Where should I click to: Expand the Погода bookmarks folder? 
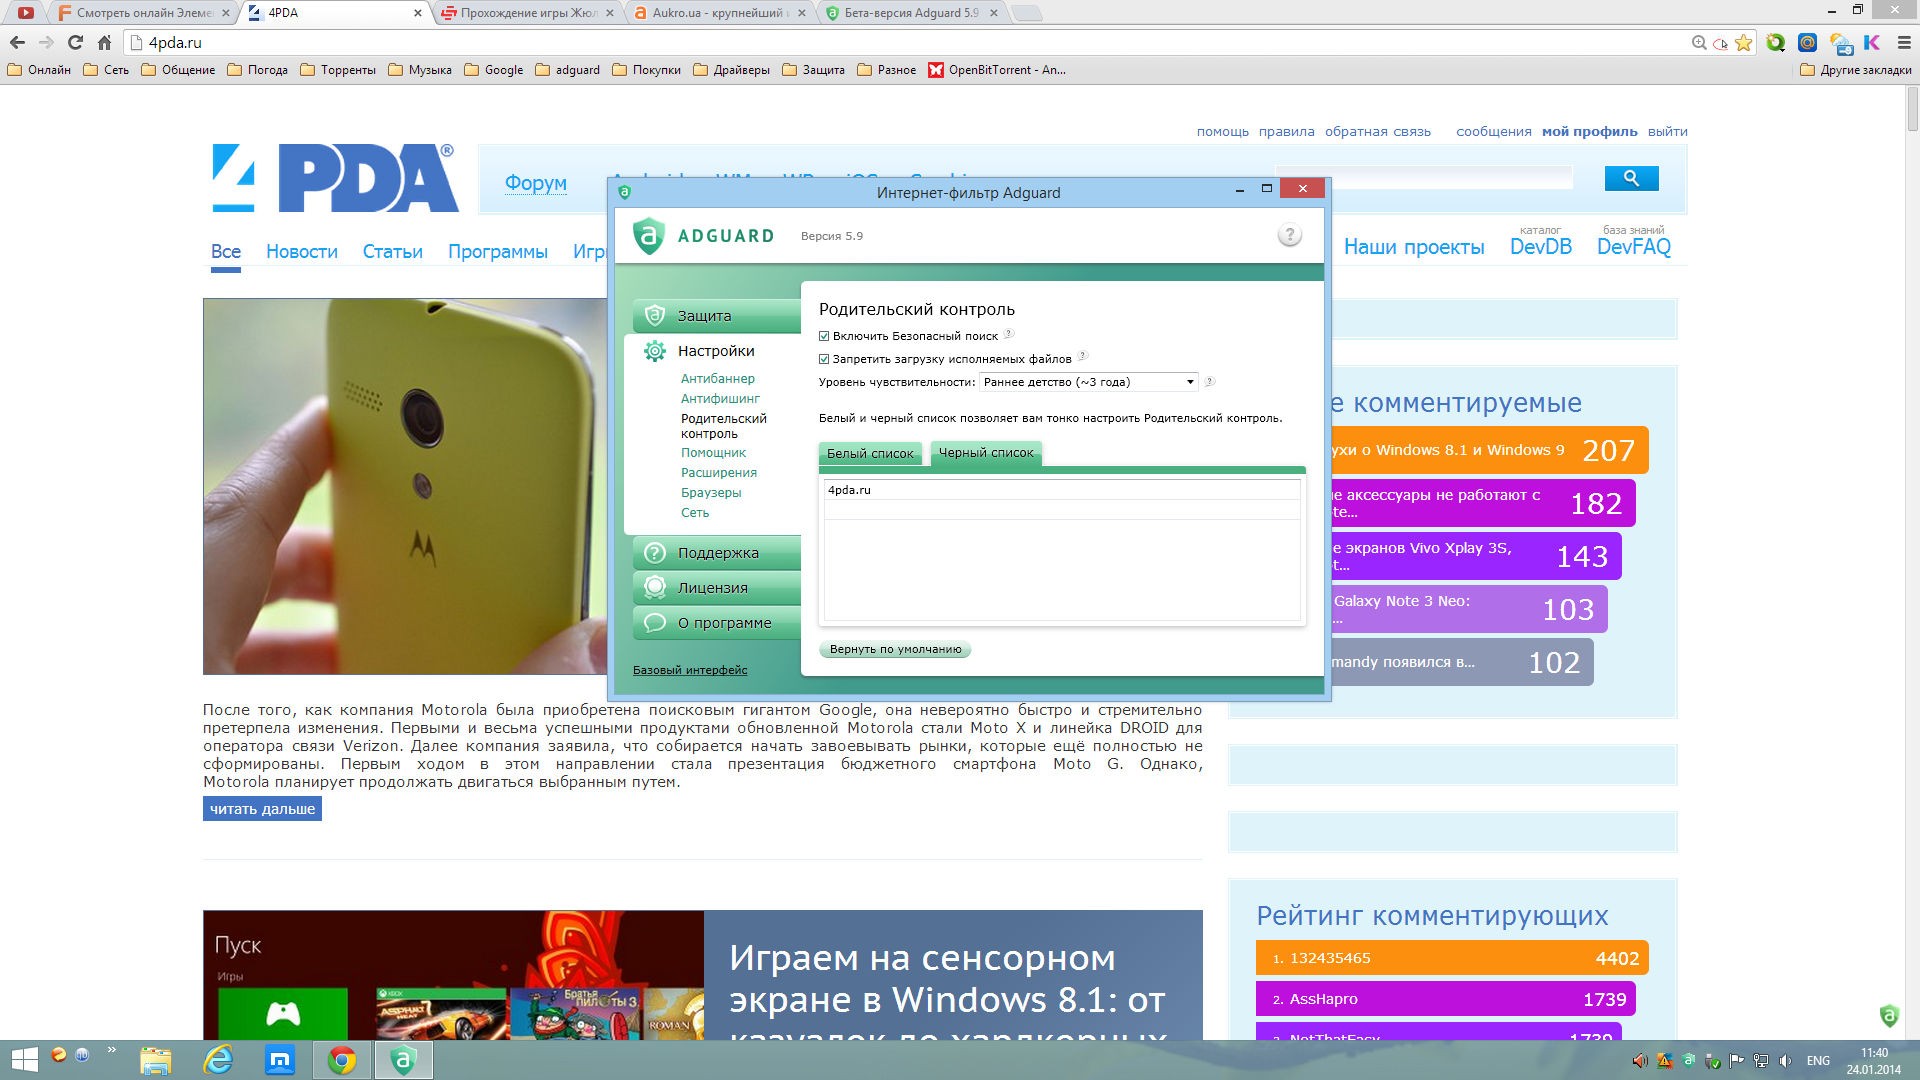click(258, 70)
